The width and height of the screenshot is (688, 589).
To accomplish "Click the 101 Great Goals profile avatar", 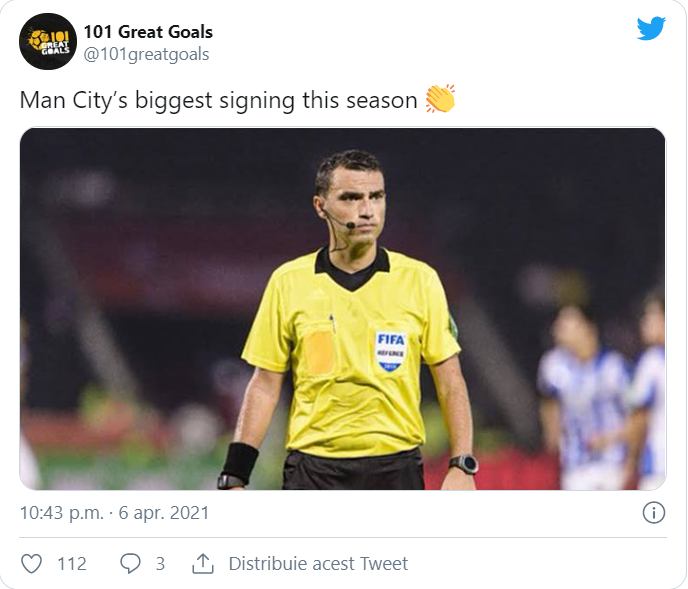I will 48,42.
